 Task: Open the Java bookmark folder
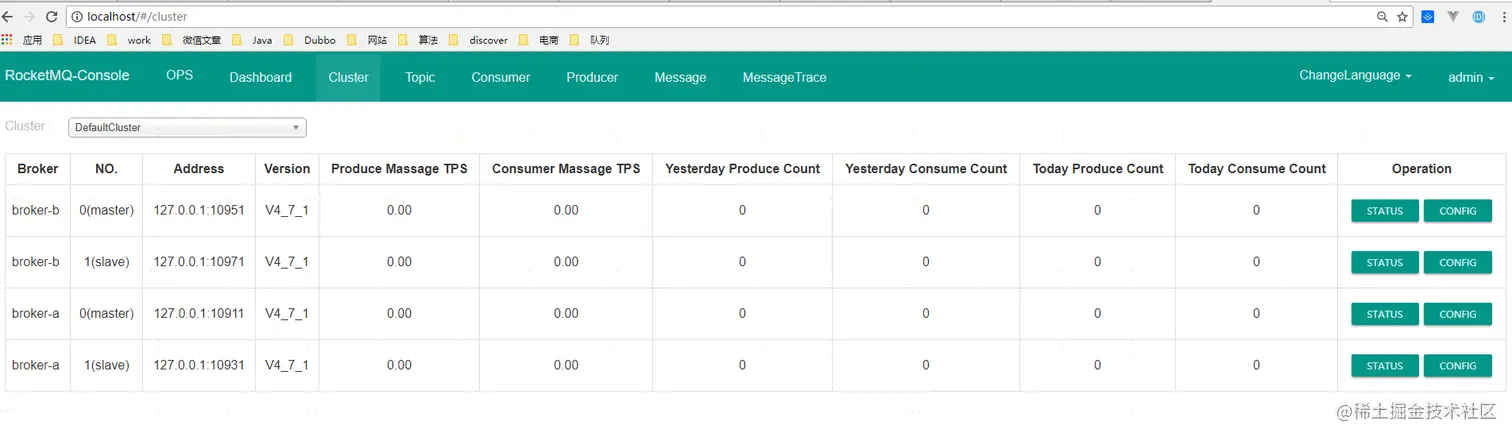pos(252,40)
